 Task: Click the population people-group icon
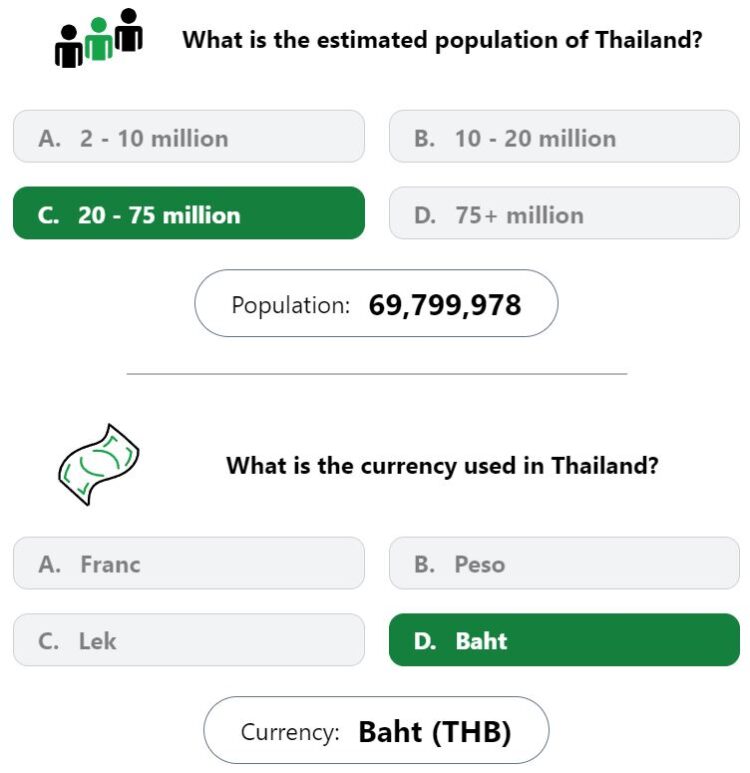tap(99, 38)
